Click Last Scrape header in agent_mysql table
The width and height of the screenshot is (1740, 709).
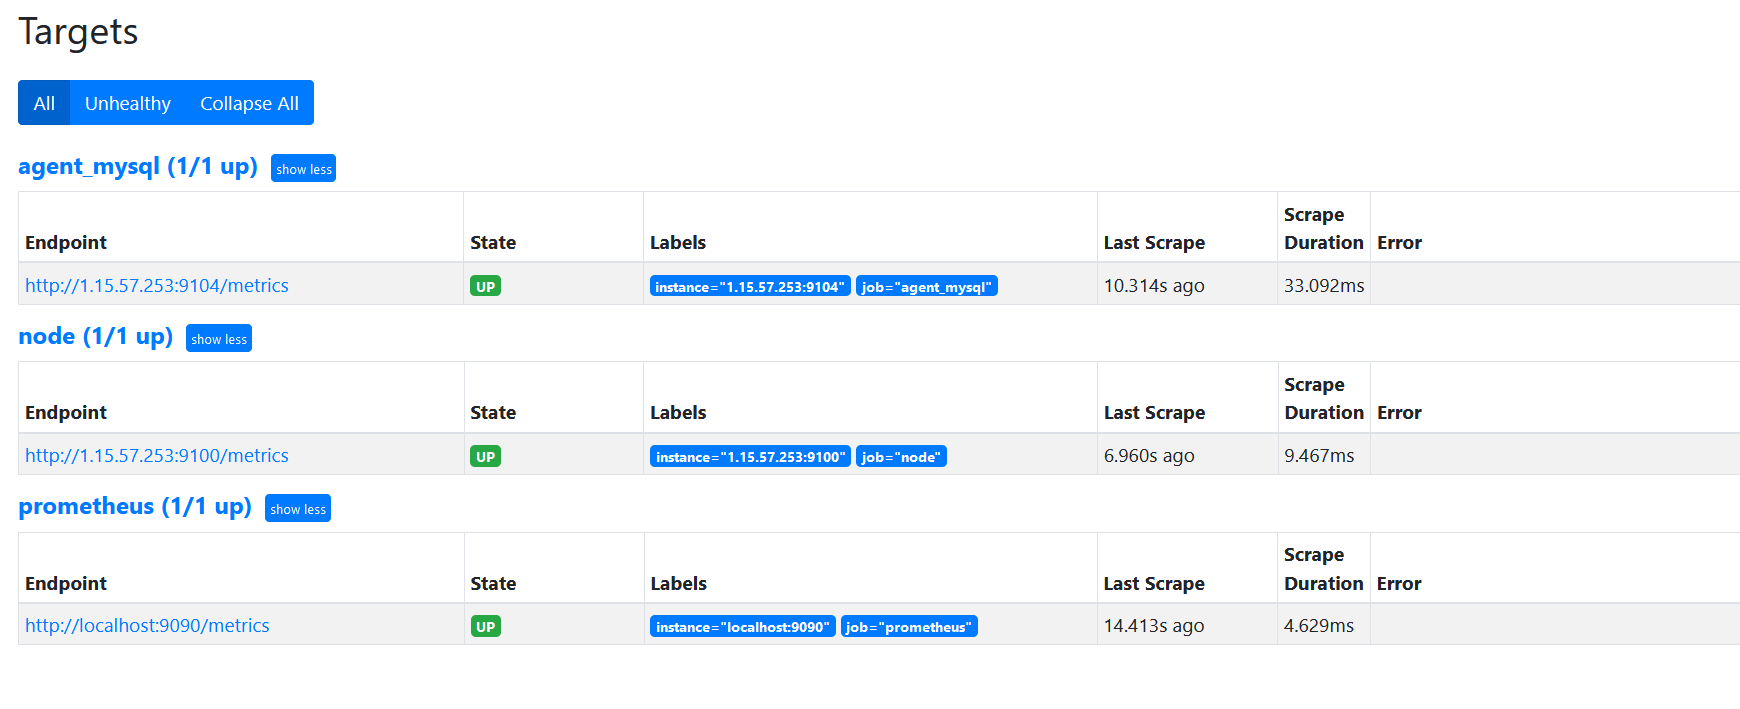click(1154, 242)
